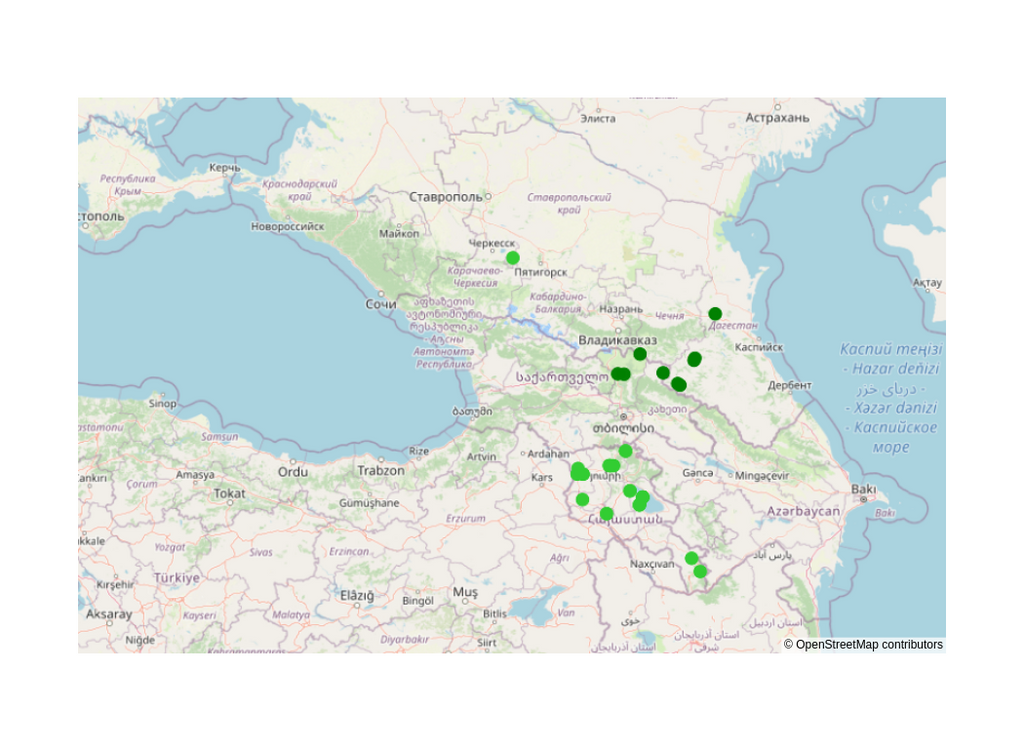Screen dimensions: 1024x731
Task: Click the Türkiye country label
Action: 176,578
